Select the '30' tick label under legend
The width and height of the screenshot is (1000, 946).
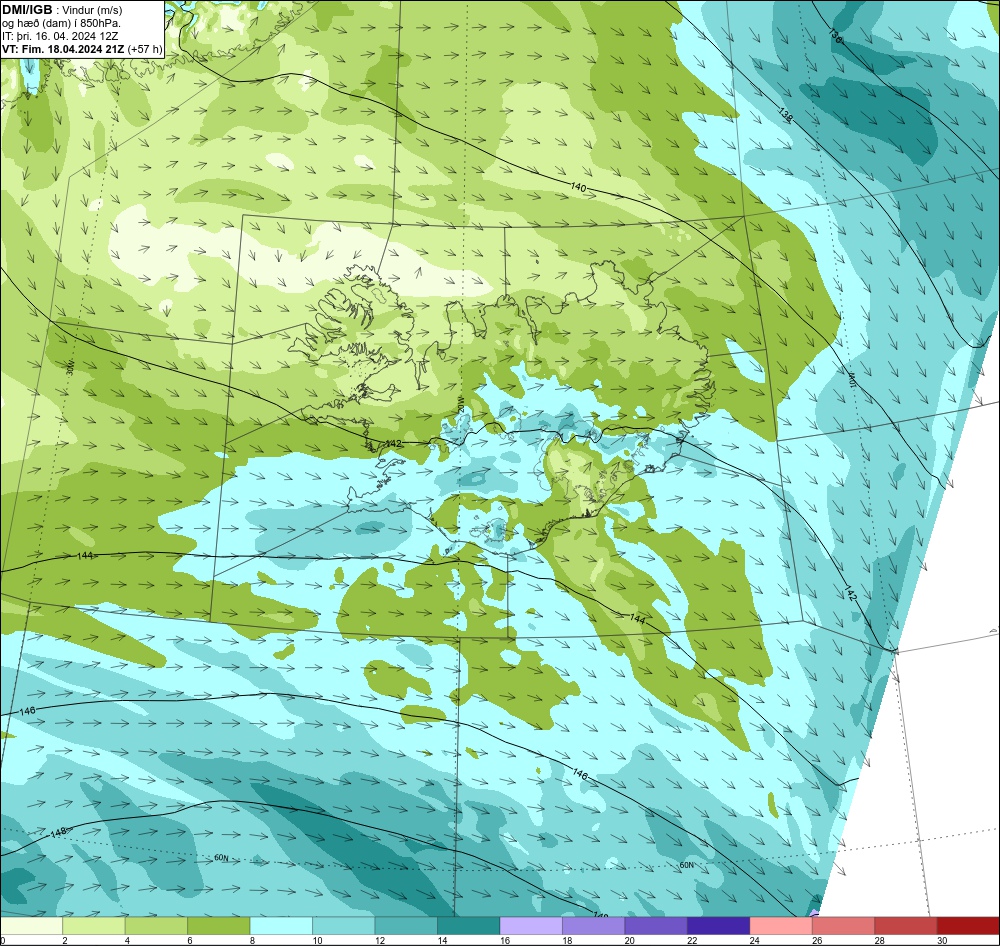point(943,940)
